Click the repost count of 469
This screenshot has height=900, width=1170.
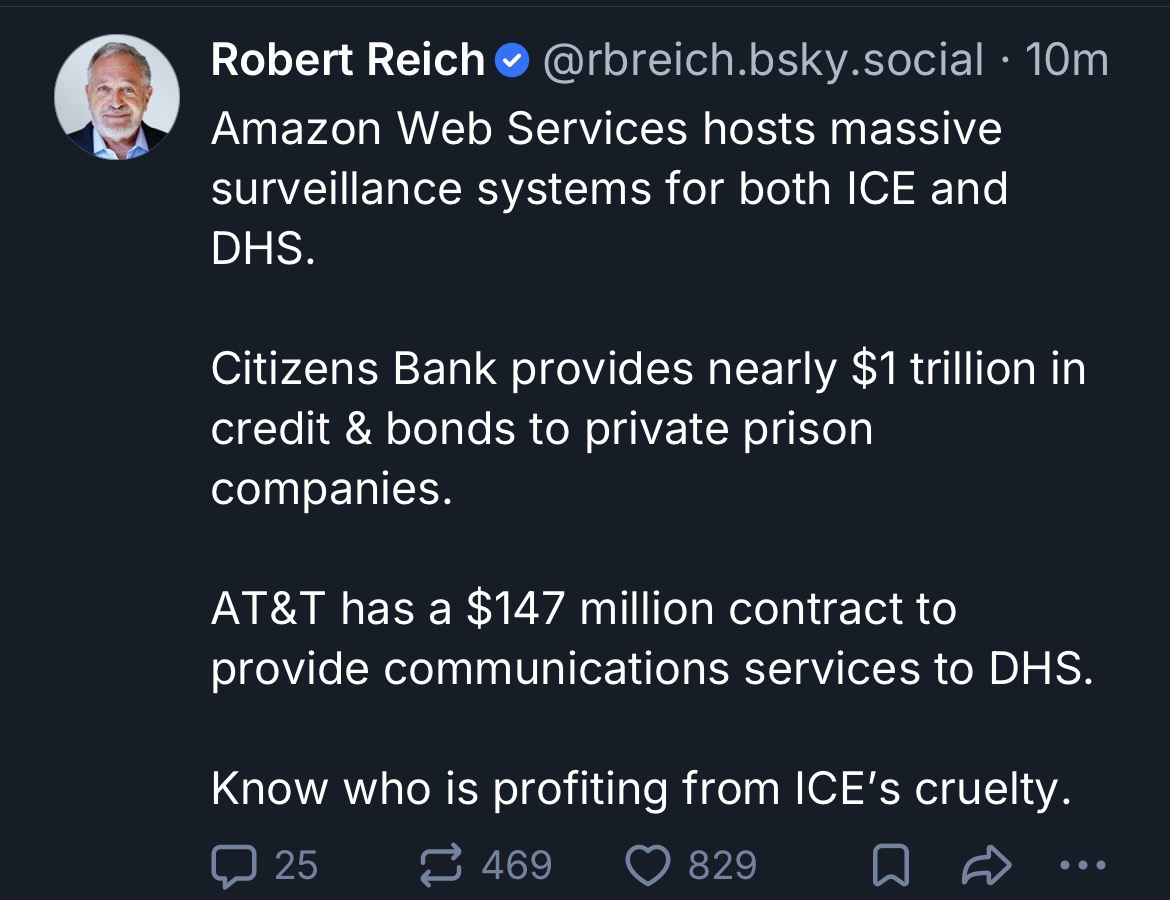tap(516, 865)
